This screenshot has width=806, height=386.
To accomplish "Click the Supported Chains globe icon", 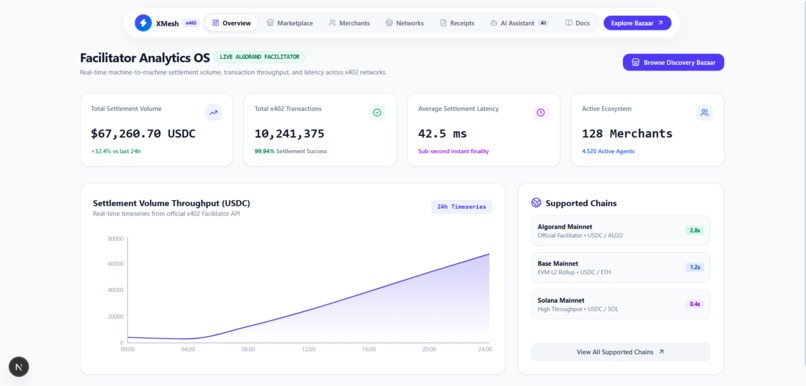I will (536, 203).
